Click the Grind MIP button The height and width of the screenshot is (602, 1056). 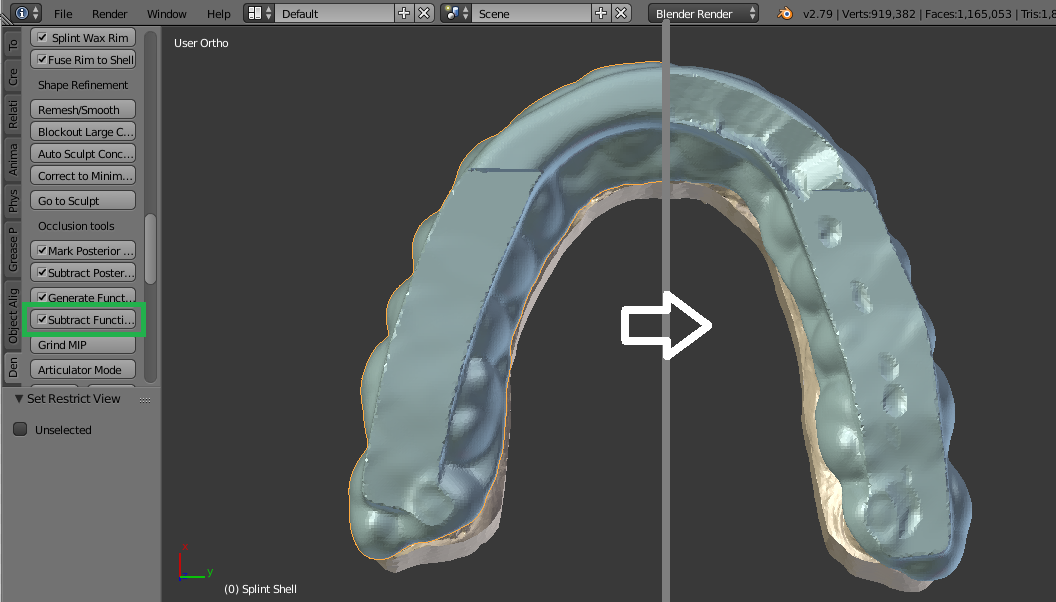click(83, 344)
